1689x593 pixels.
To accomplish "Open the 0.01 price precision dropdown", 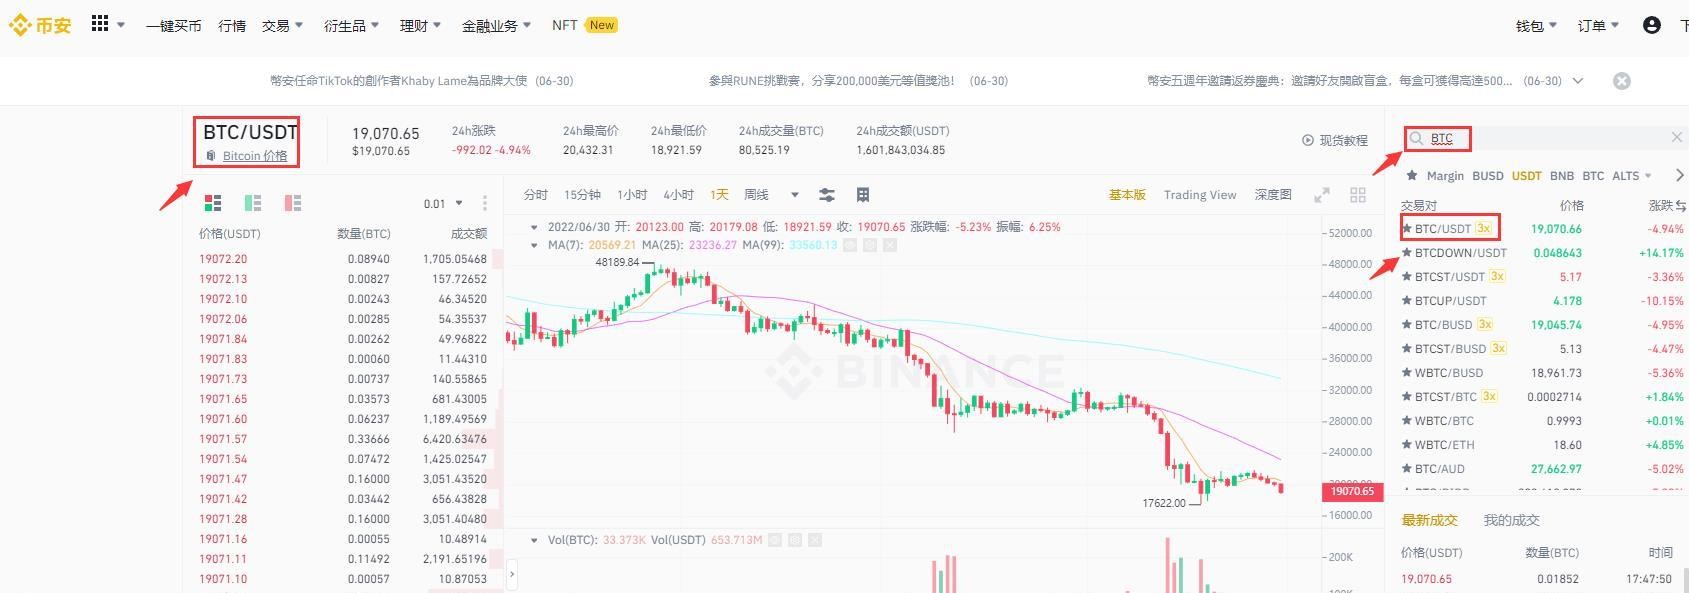I will 443,204.
